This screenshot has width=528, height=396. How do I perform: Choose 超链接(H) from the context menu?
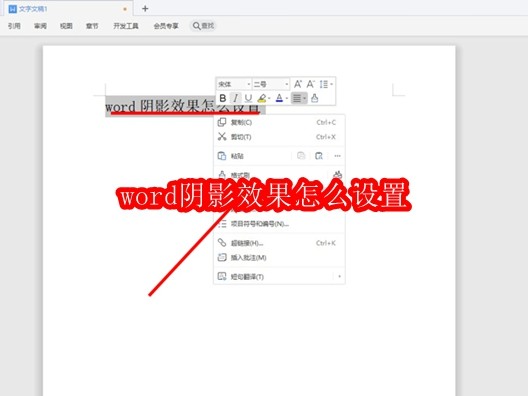(x=279, y=243)
